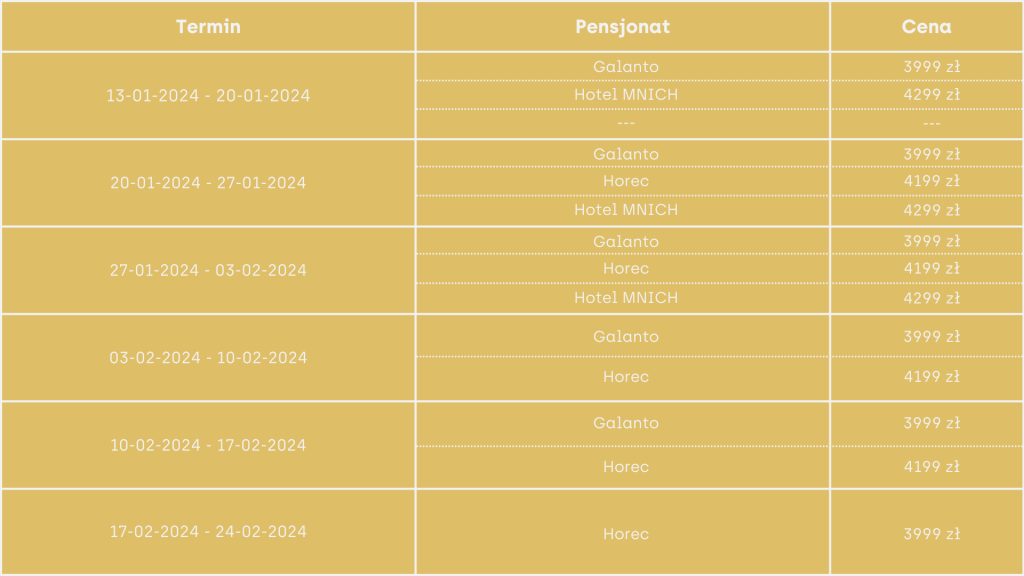Viewport: 1024px width, 576px height.
Task: Click Hotel MNICH in the 13-01-2024 row
Action: click(x=626, y=95)
